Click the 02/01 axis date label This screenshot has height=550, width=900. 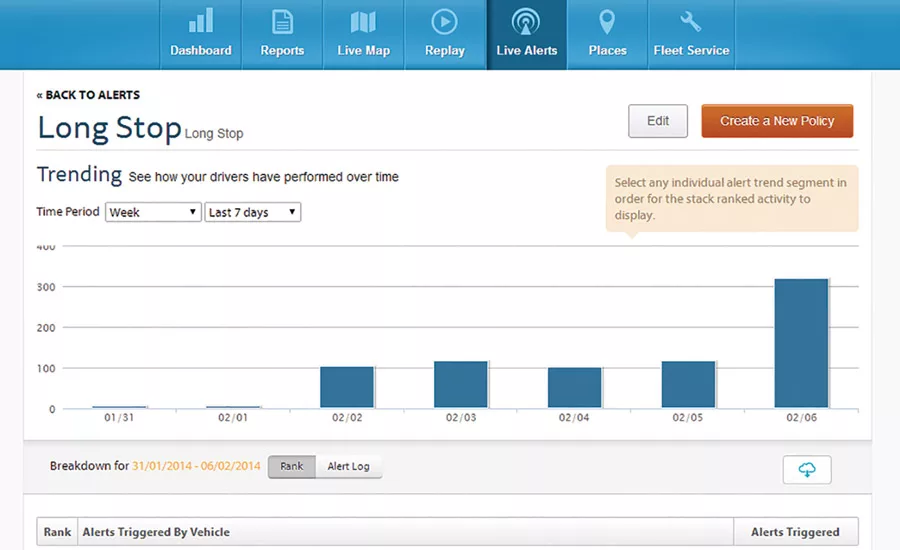click(x=232, y=417)
